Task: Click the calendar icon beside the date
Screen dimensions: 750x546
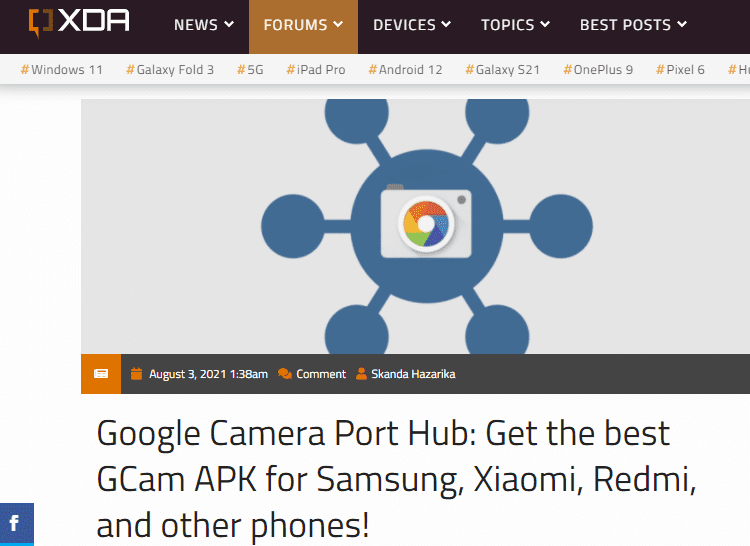Action: tap(136, 373)
